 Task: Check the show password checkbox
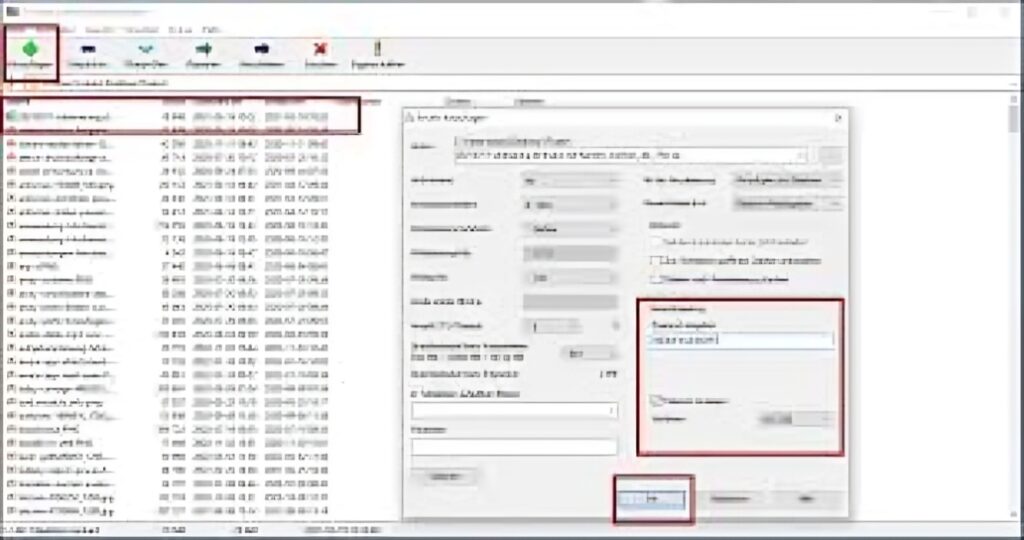pos(656,400)
